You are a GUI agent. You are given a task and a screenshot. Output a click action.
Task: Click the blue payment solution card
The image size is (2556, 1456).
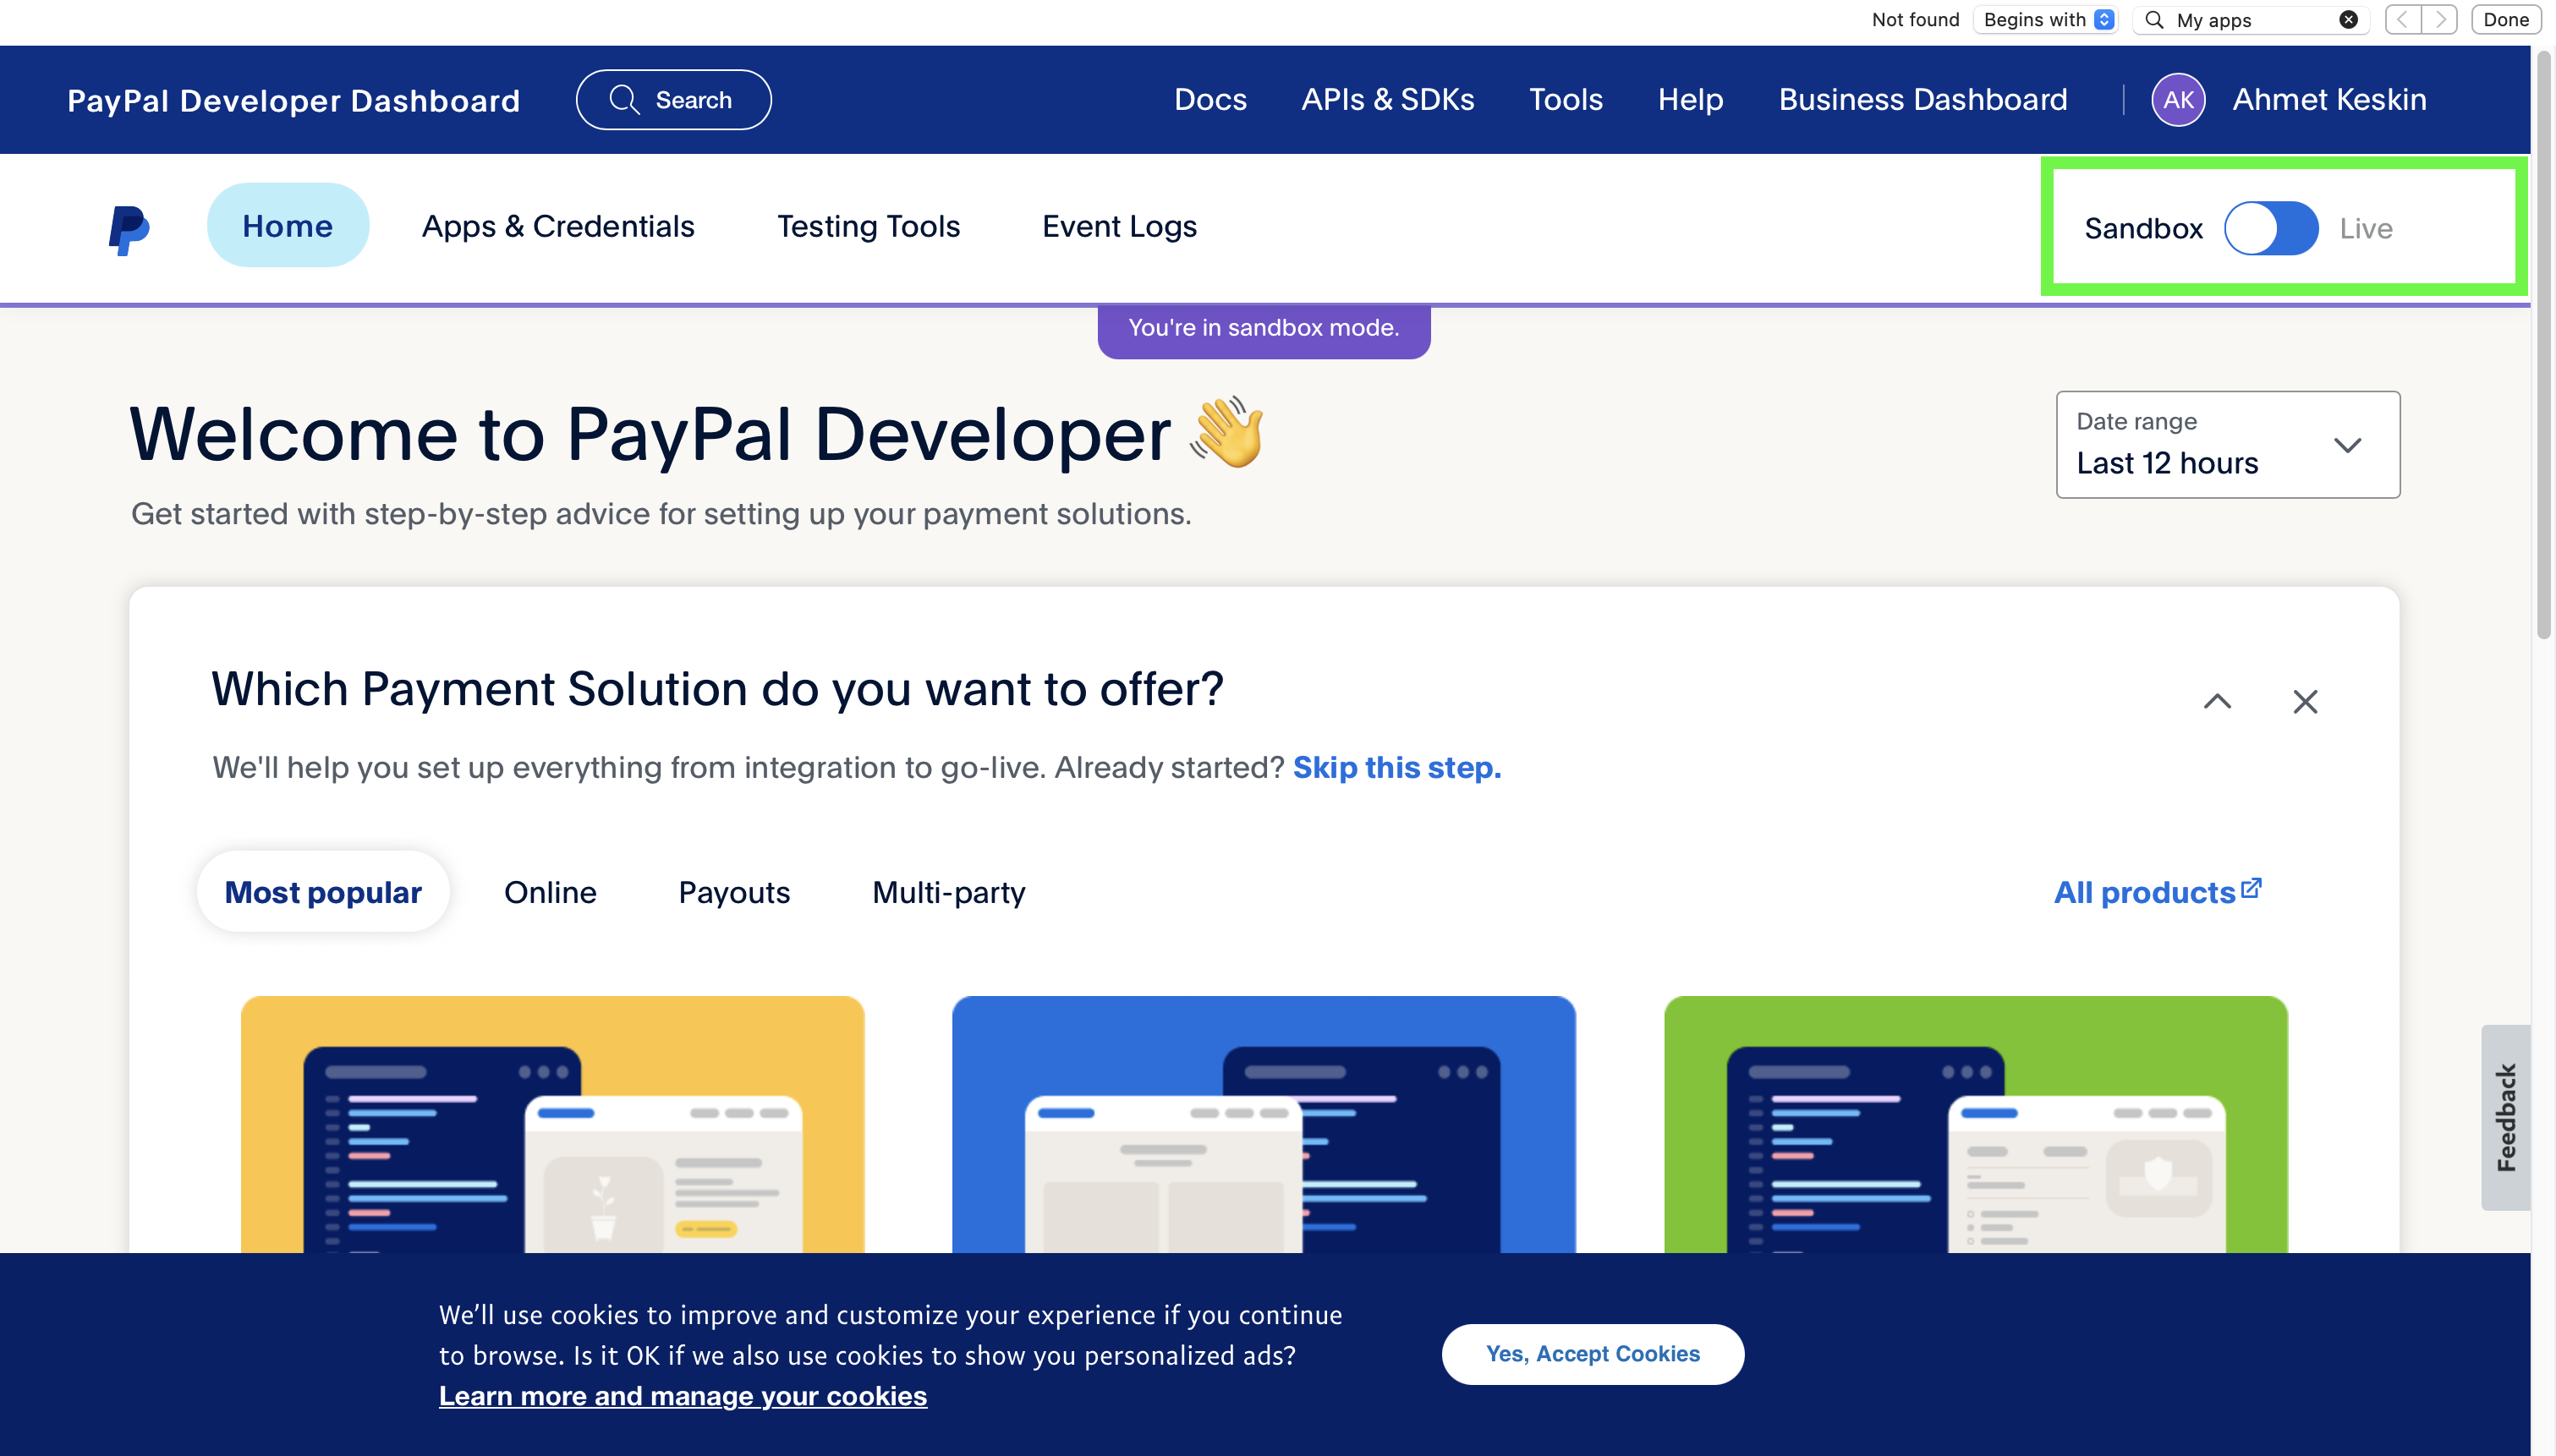(1263, 1124)
